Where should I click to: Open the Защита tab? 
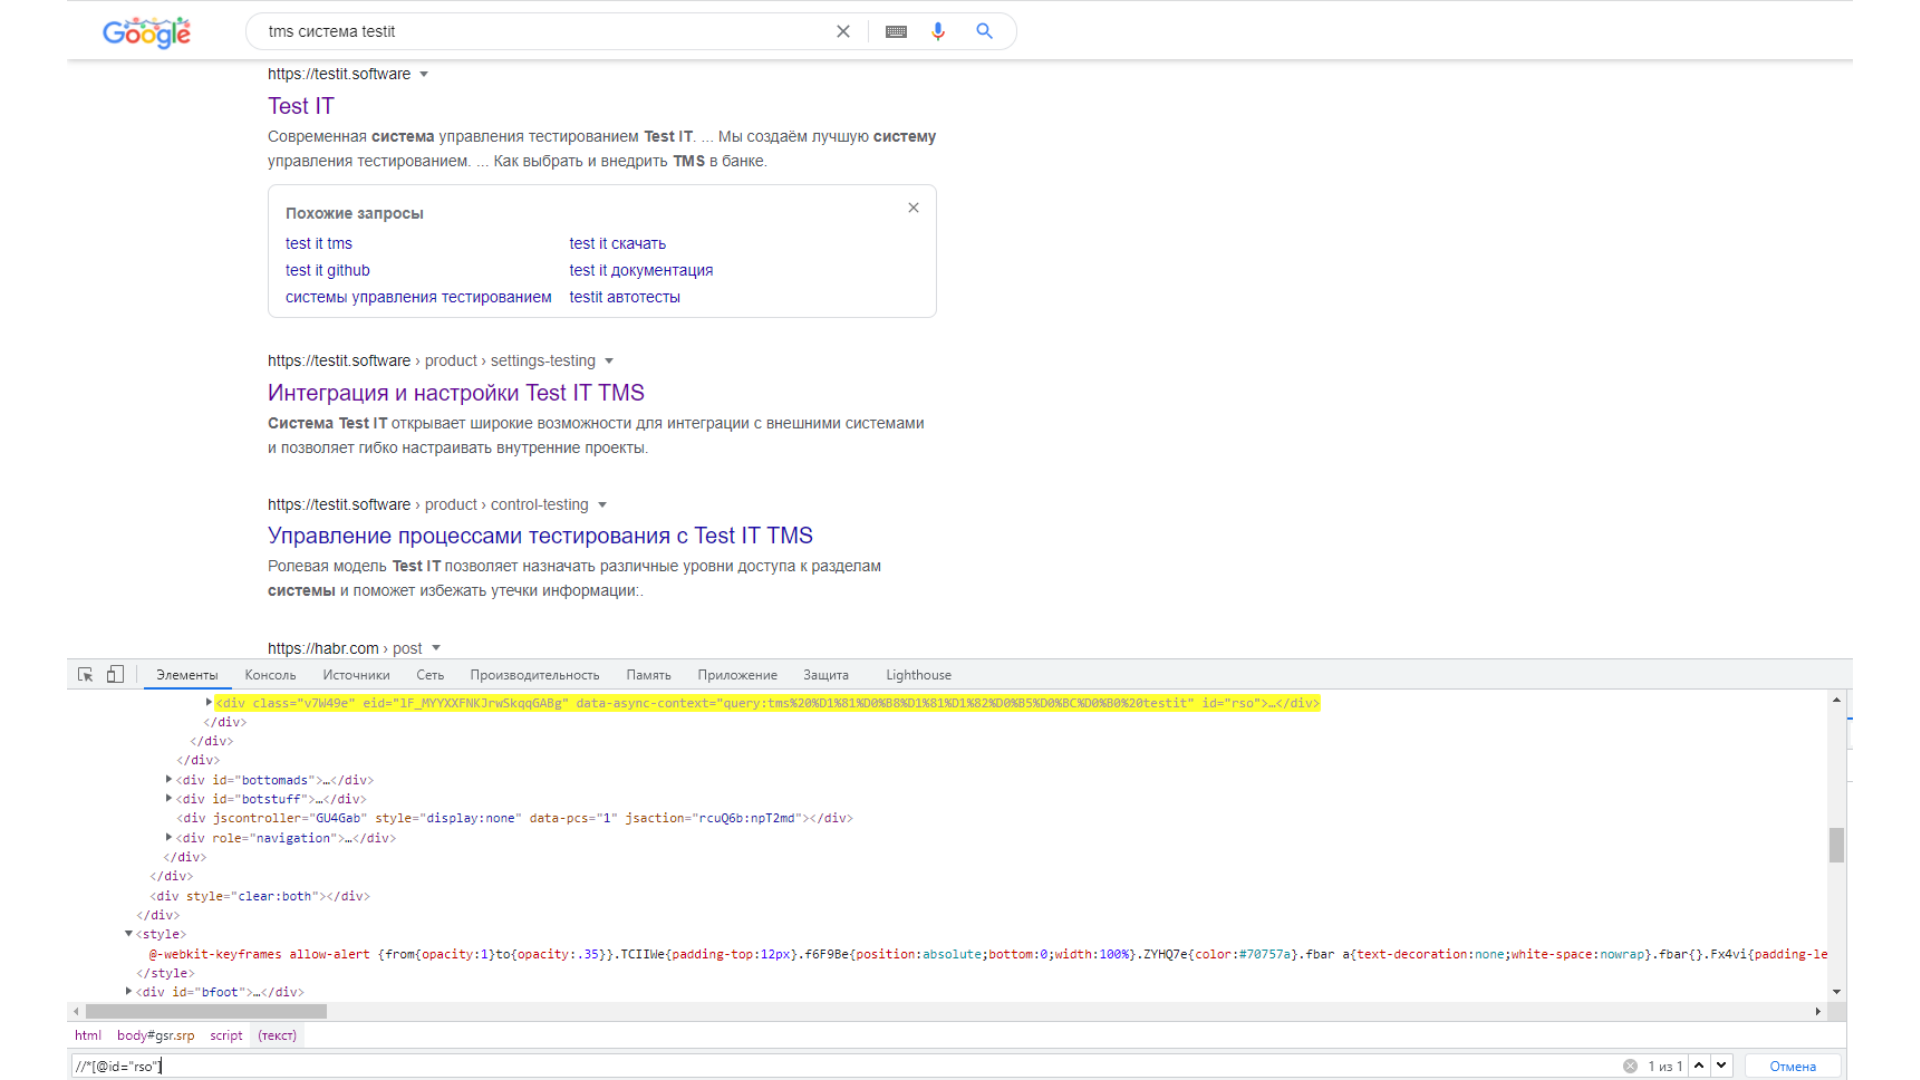826,675
